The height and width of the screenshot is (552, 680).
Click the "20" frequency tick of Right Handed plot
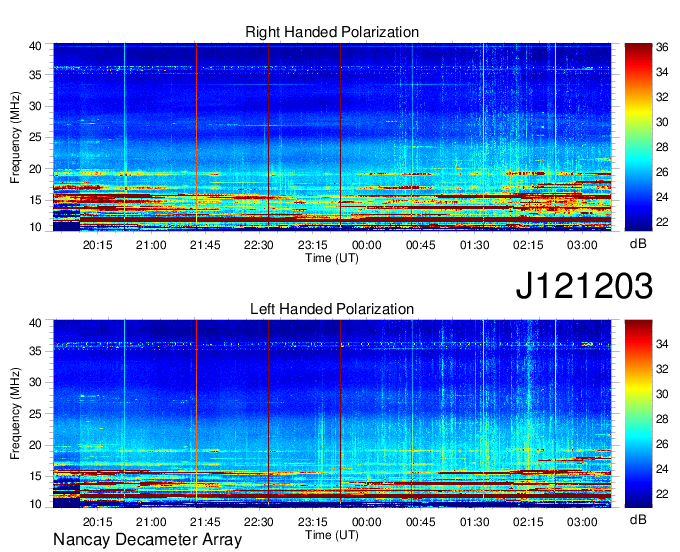click(x=35, y=169)
